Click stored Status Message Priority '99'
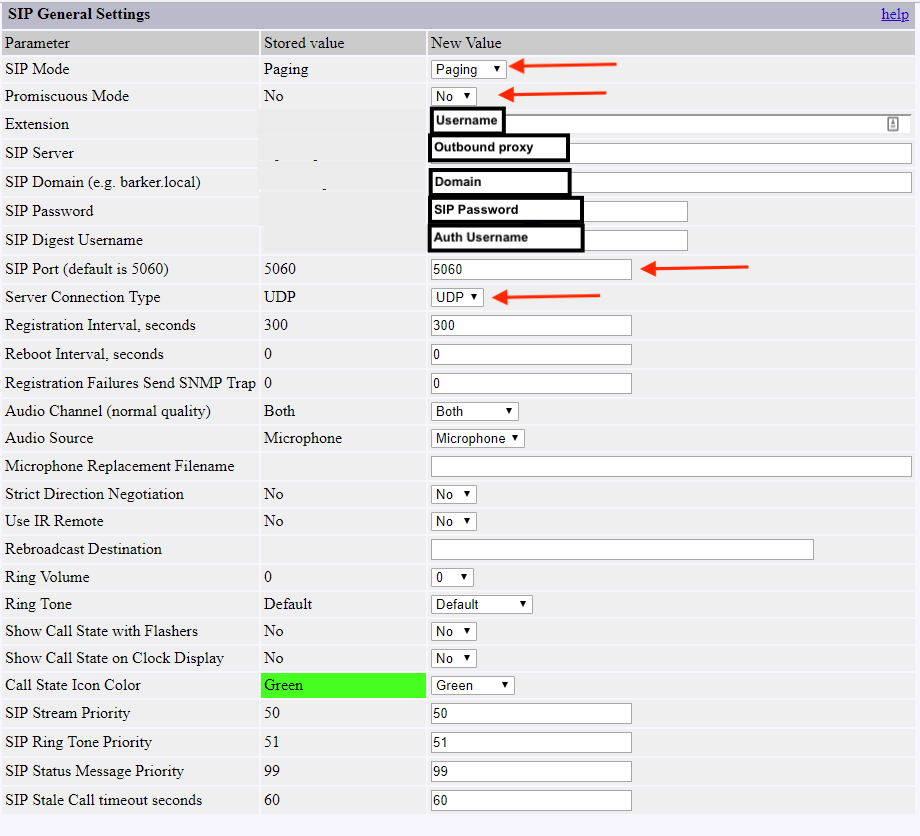 (272, 771)
